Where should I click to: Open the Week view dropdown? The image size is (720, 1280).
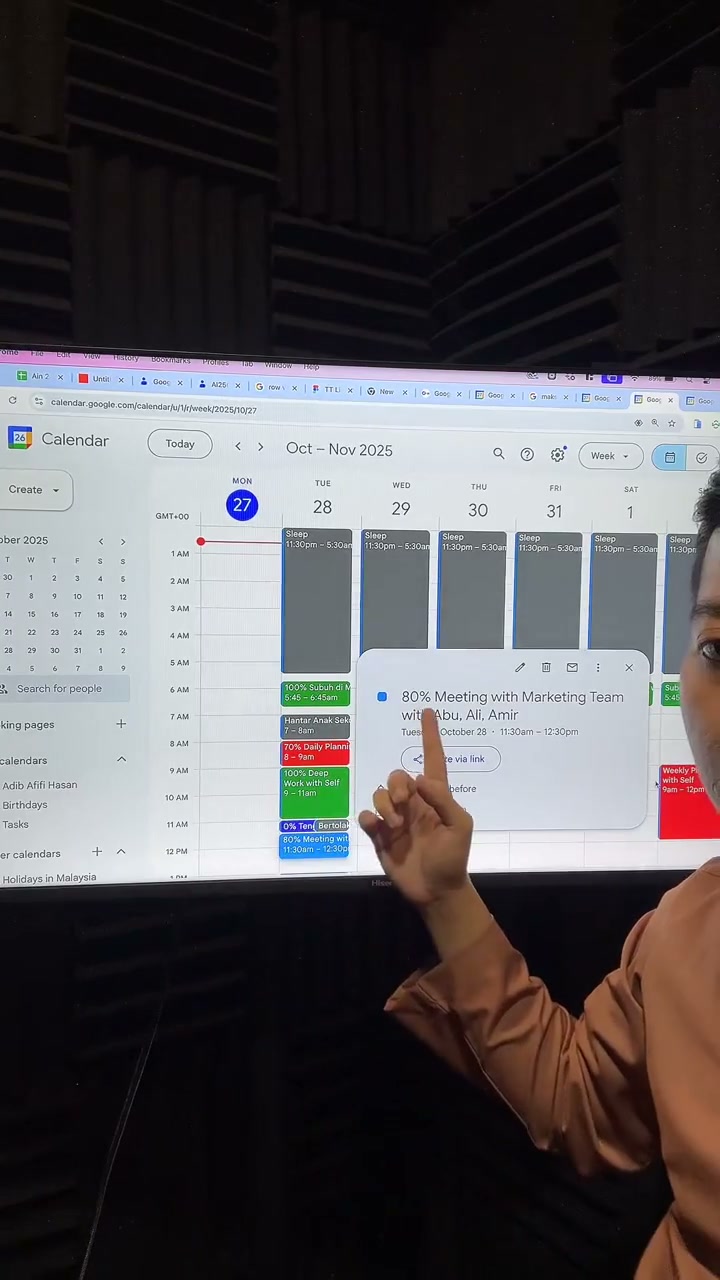[609, 456]
